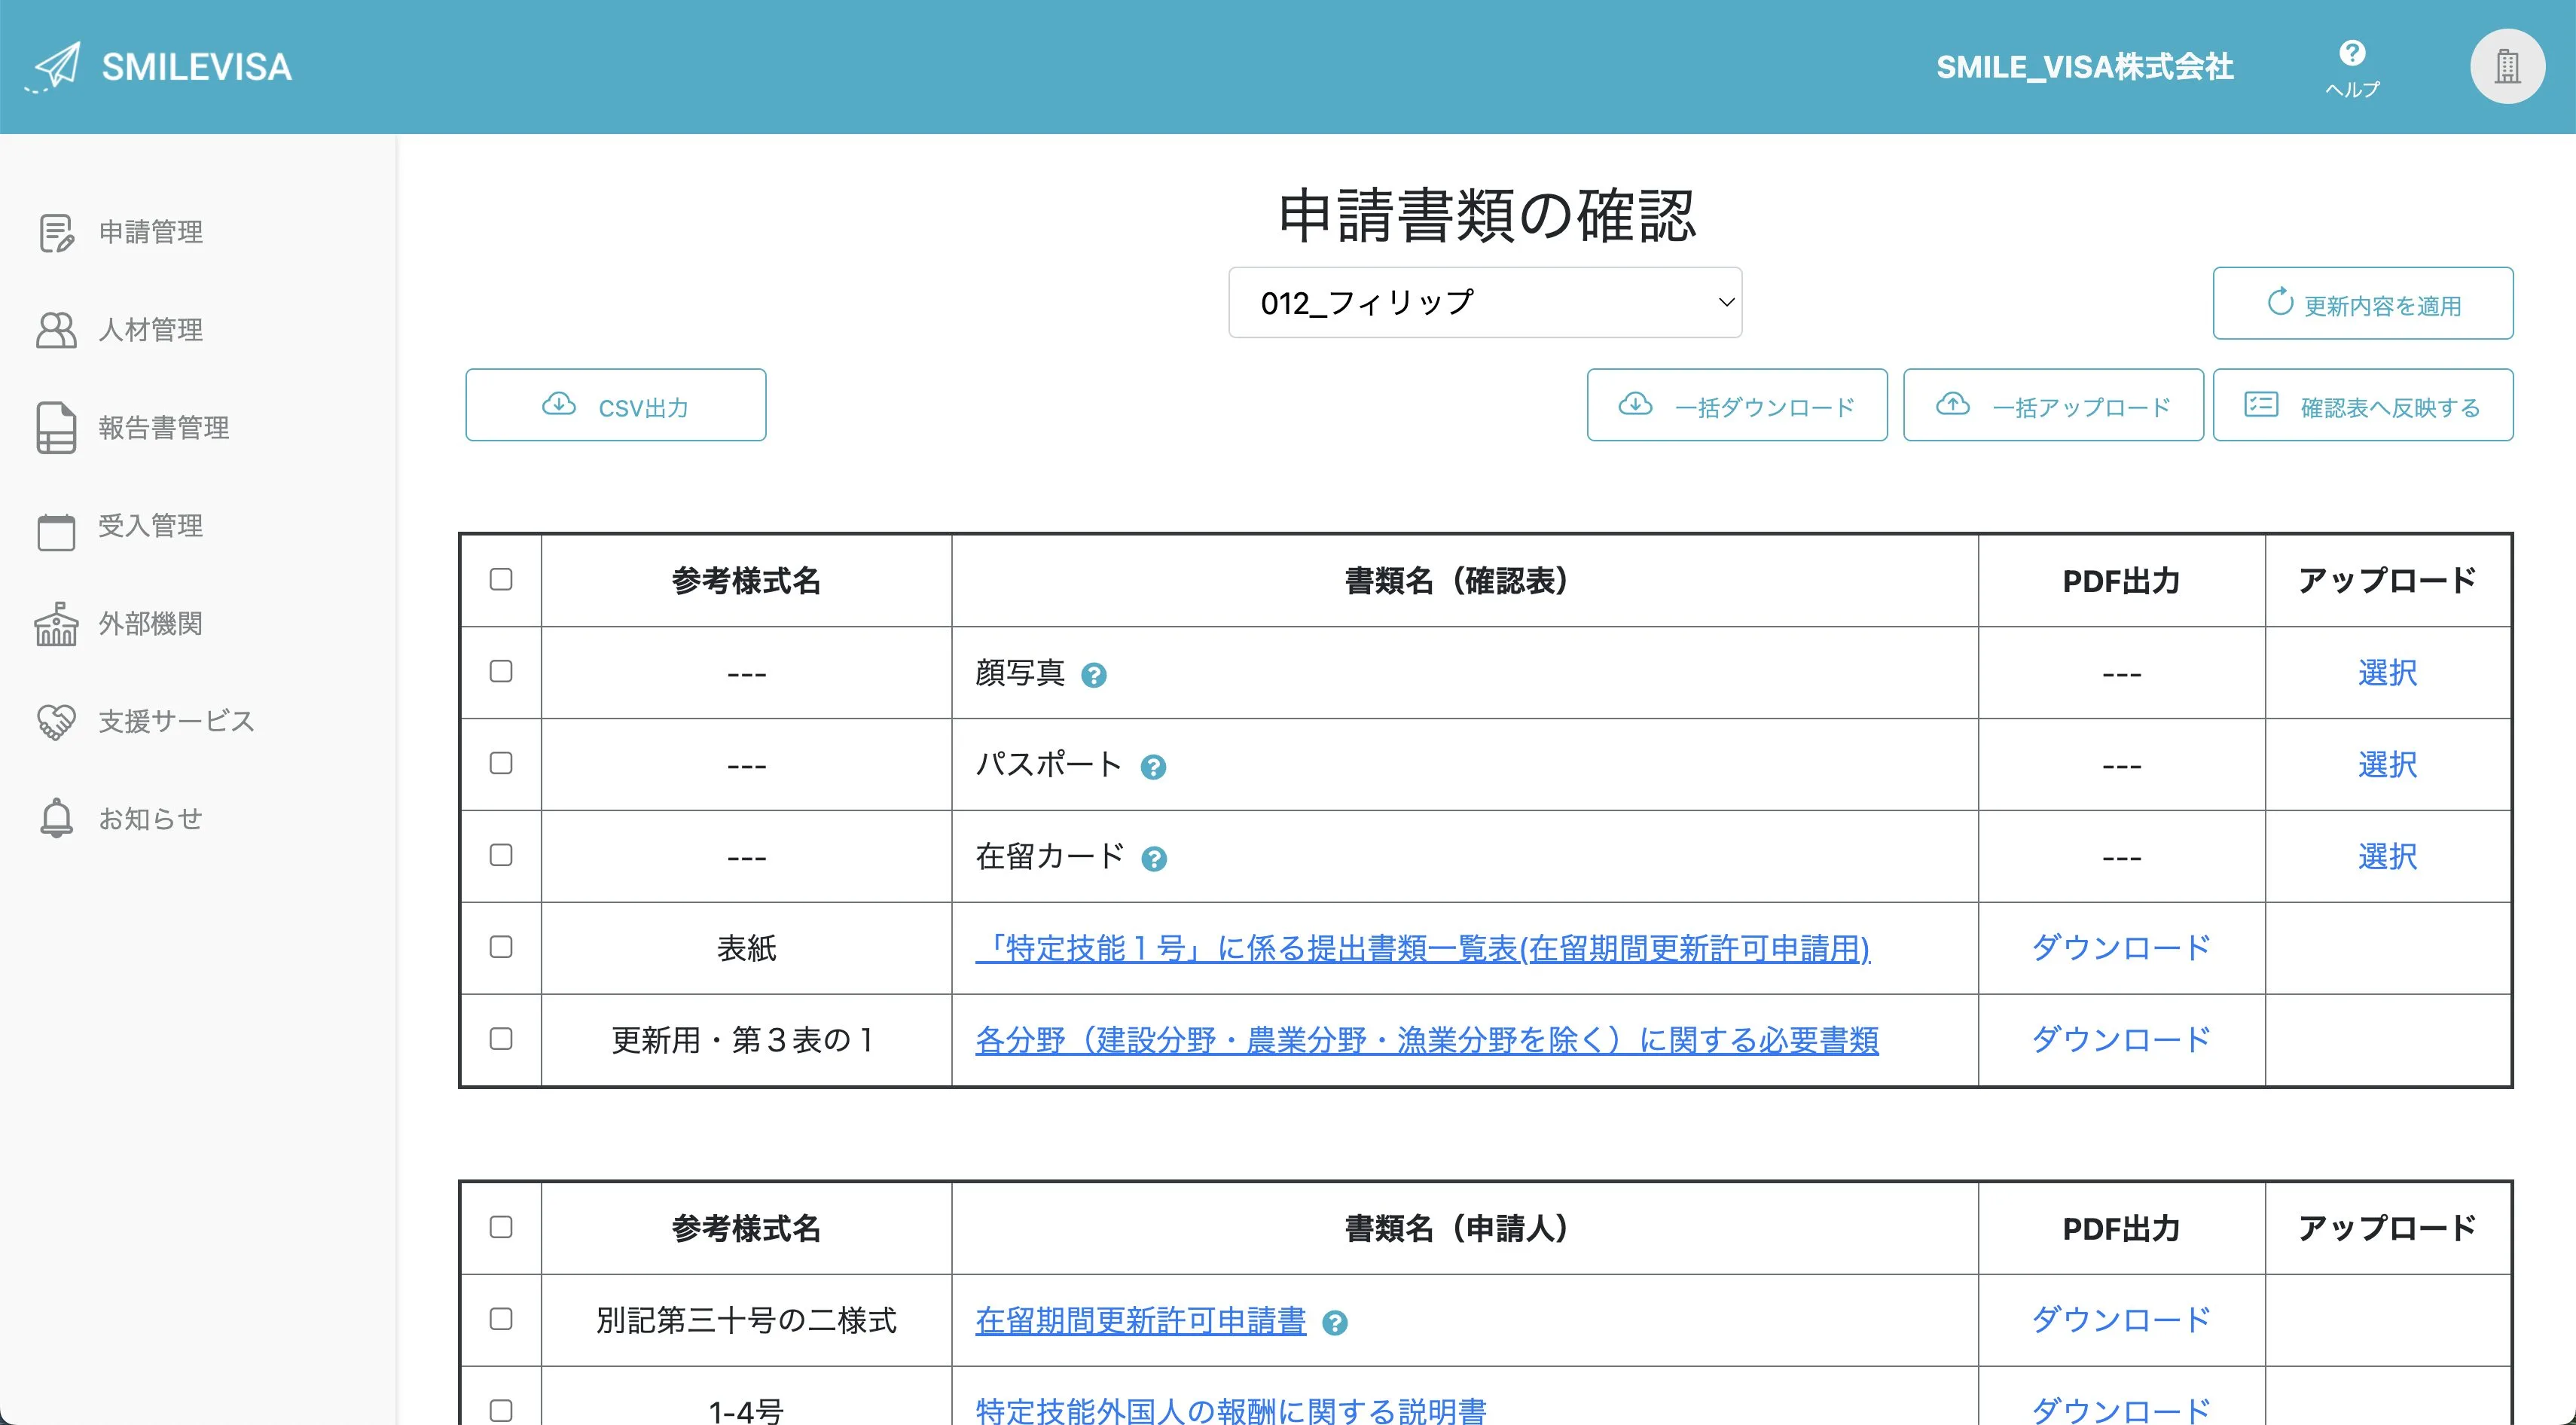Check the パスポート row checkbox
This screenshot has height=1425, width=2576.
coord(500,764)
